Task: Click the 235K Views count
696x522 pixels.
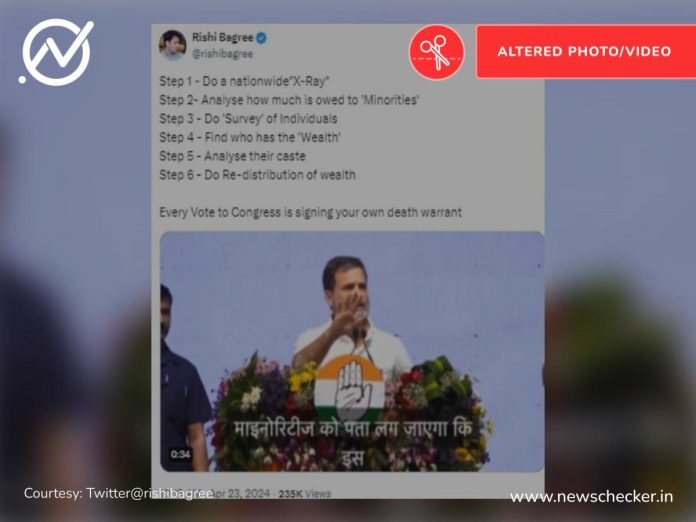Action: click(304, 494)
